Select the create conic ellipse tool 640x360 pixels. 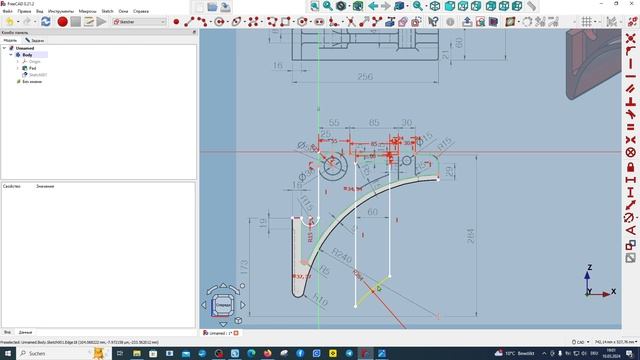pyautogui.click(x=236, y=22)
